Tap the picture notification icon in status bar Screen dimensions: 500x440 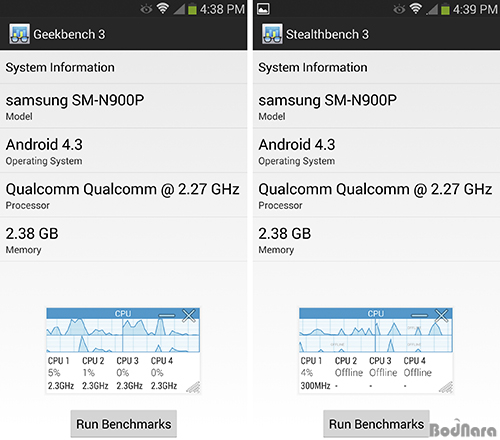pyautogui.click(x=263, y=9)
